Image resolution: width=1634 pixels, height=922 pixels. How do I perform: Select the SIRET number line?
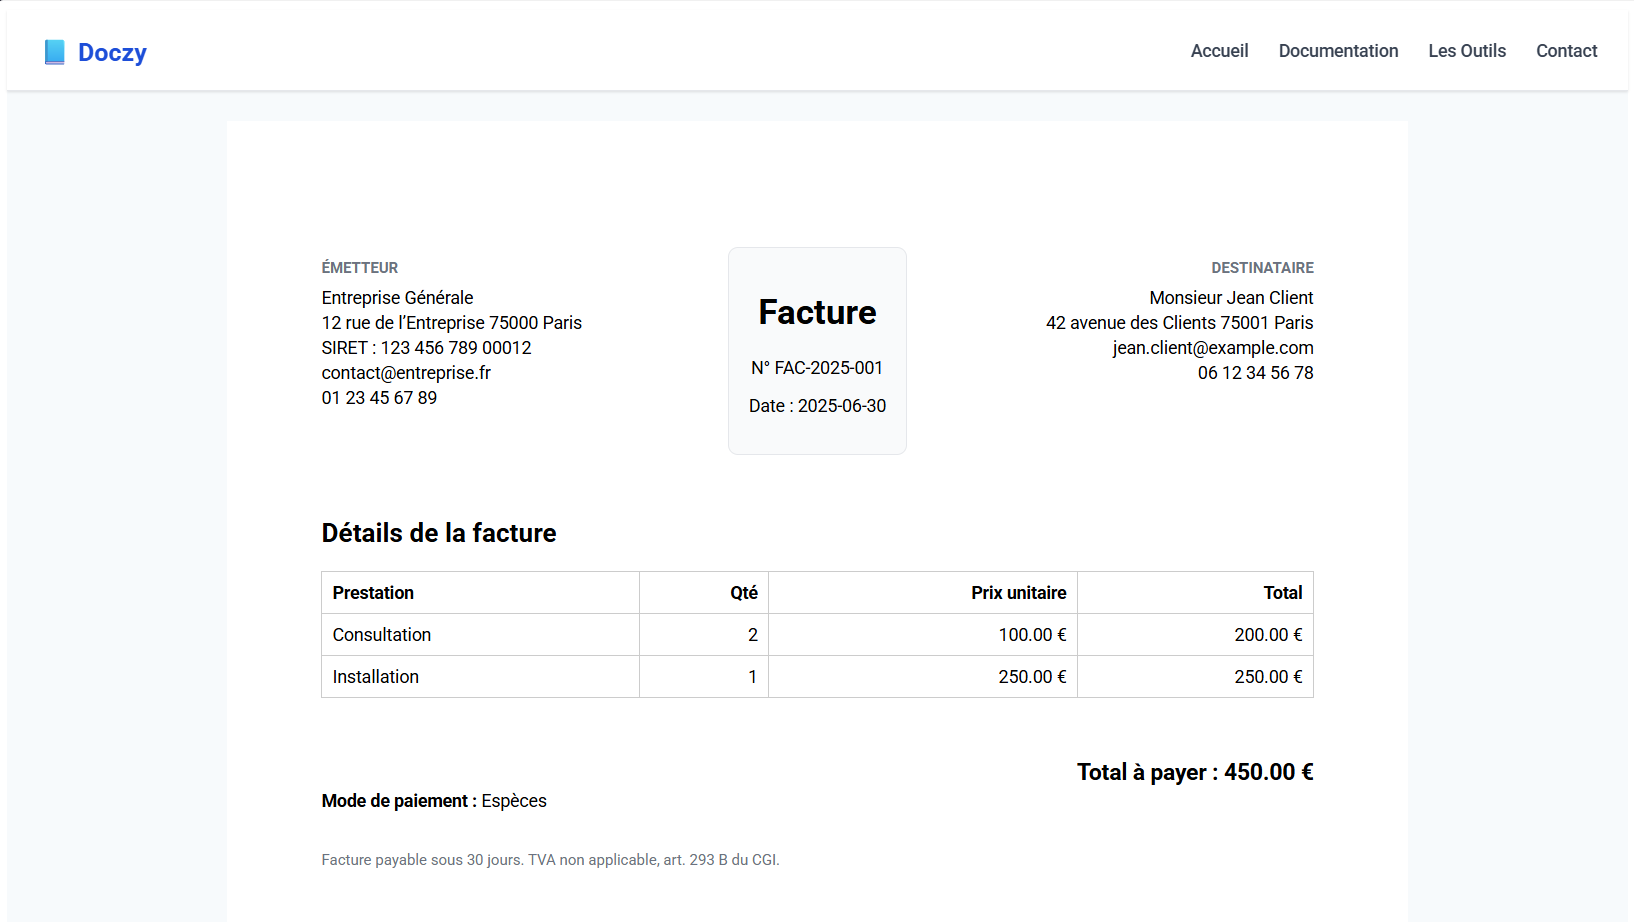coord(426,348)
